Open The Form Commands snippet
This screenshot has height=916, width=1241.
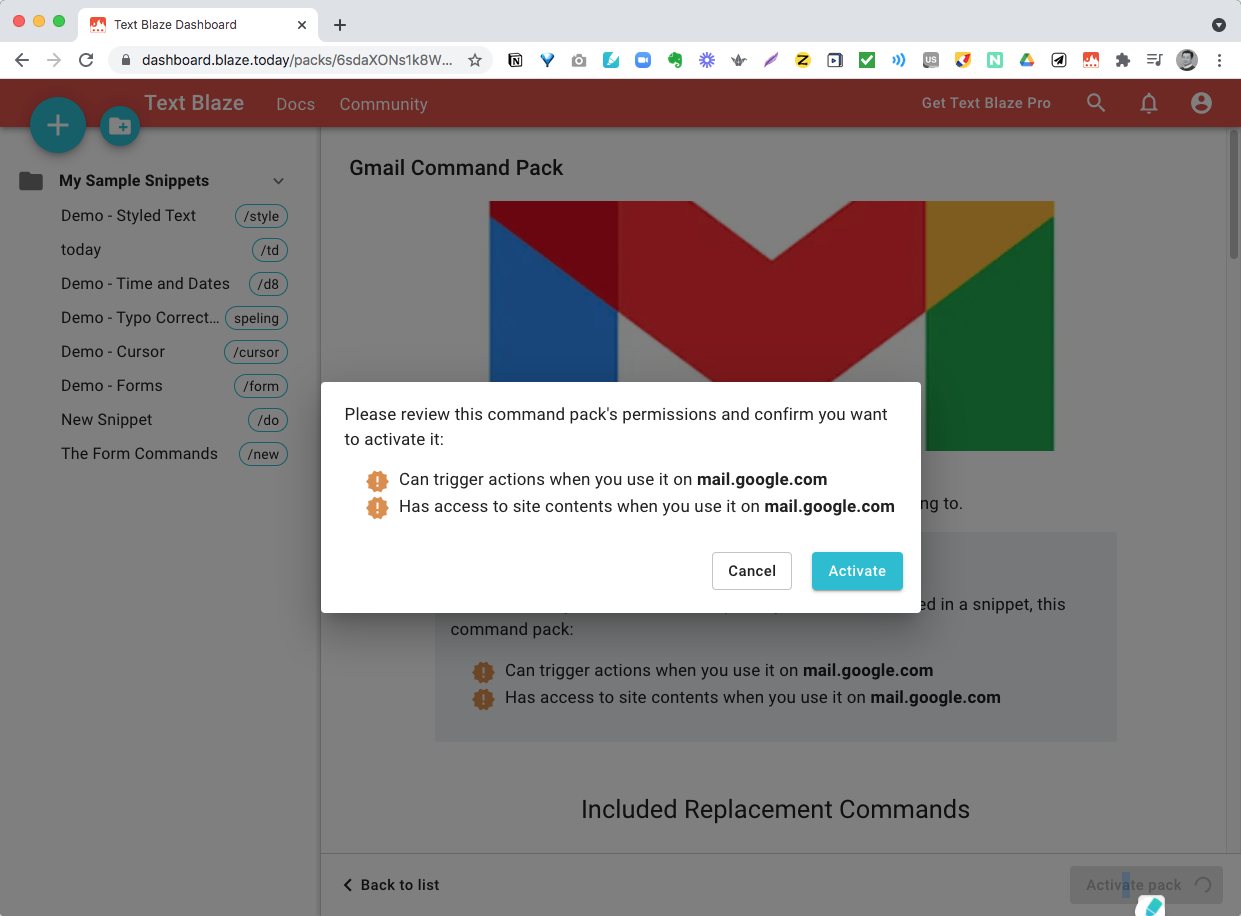(x=139, y=453)
